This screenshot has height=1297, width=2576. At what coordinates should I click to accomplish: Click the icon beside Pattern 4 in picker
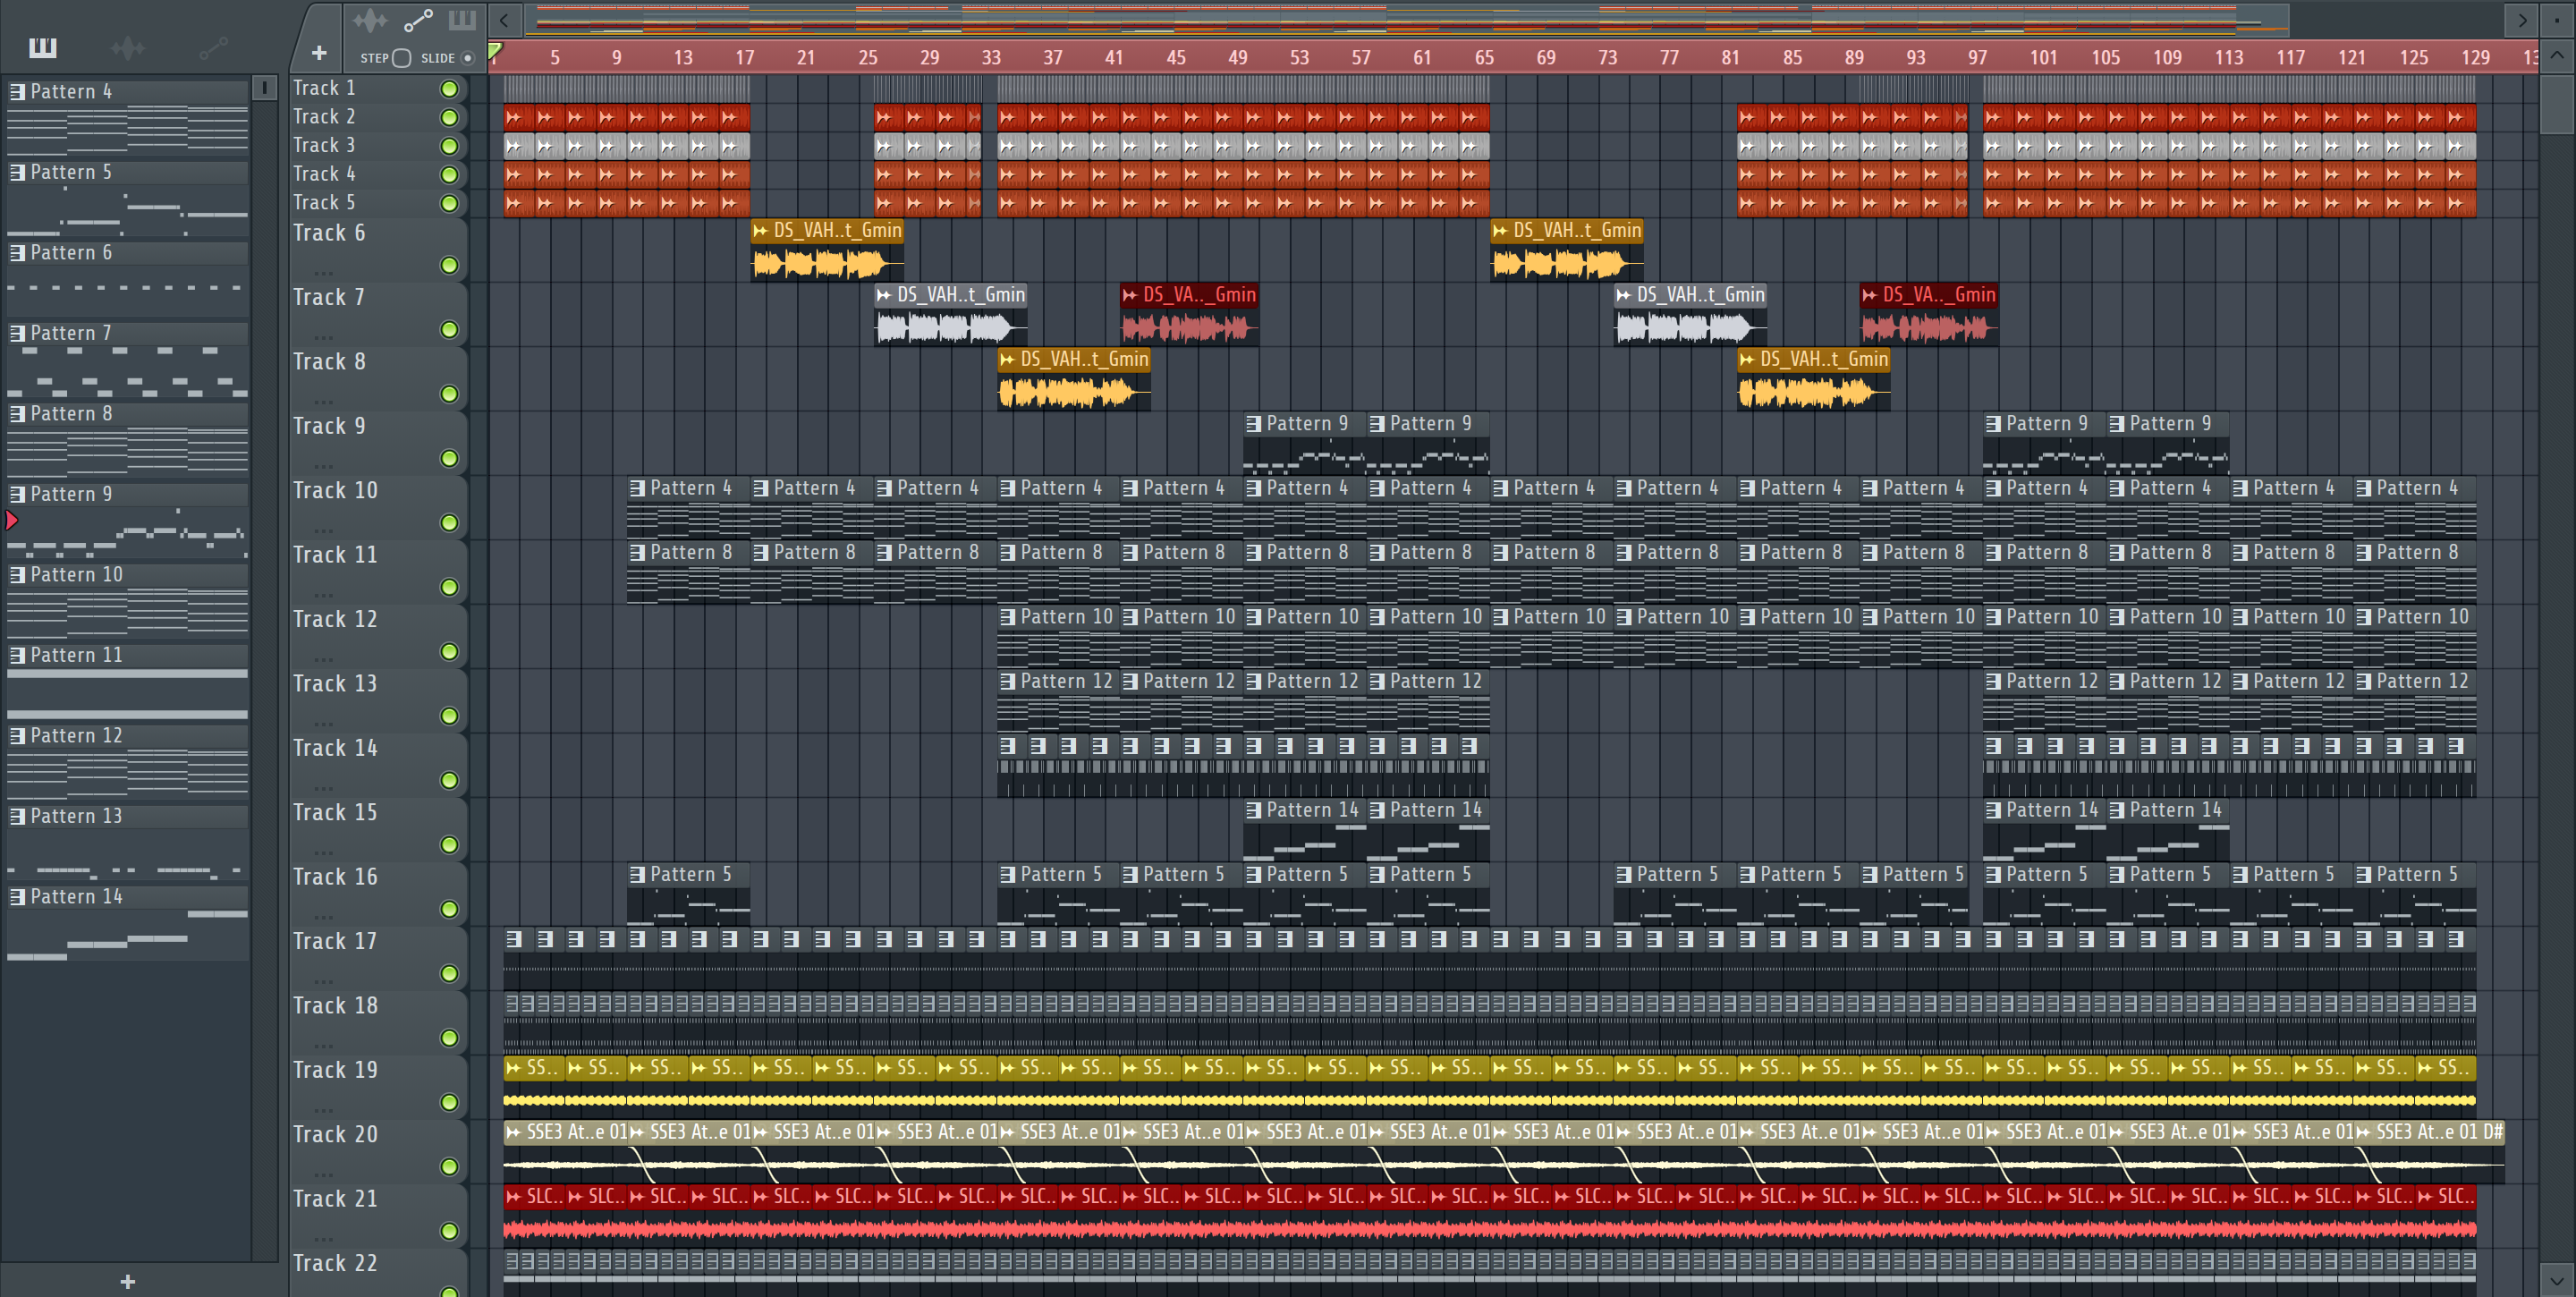pos(17,91)
